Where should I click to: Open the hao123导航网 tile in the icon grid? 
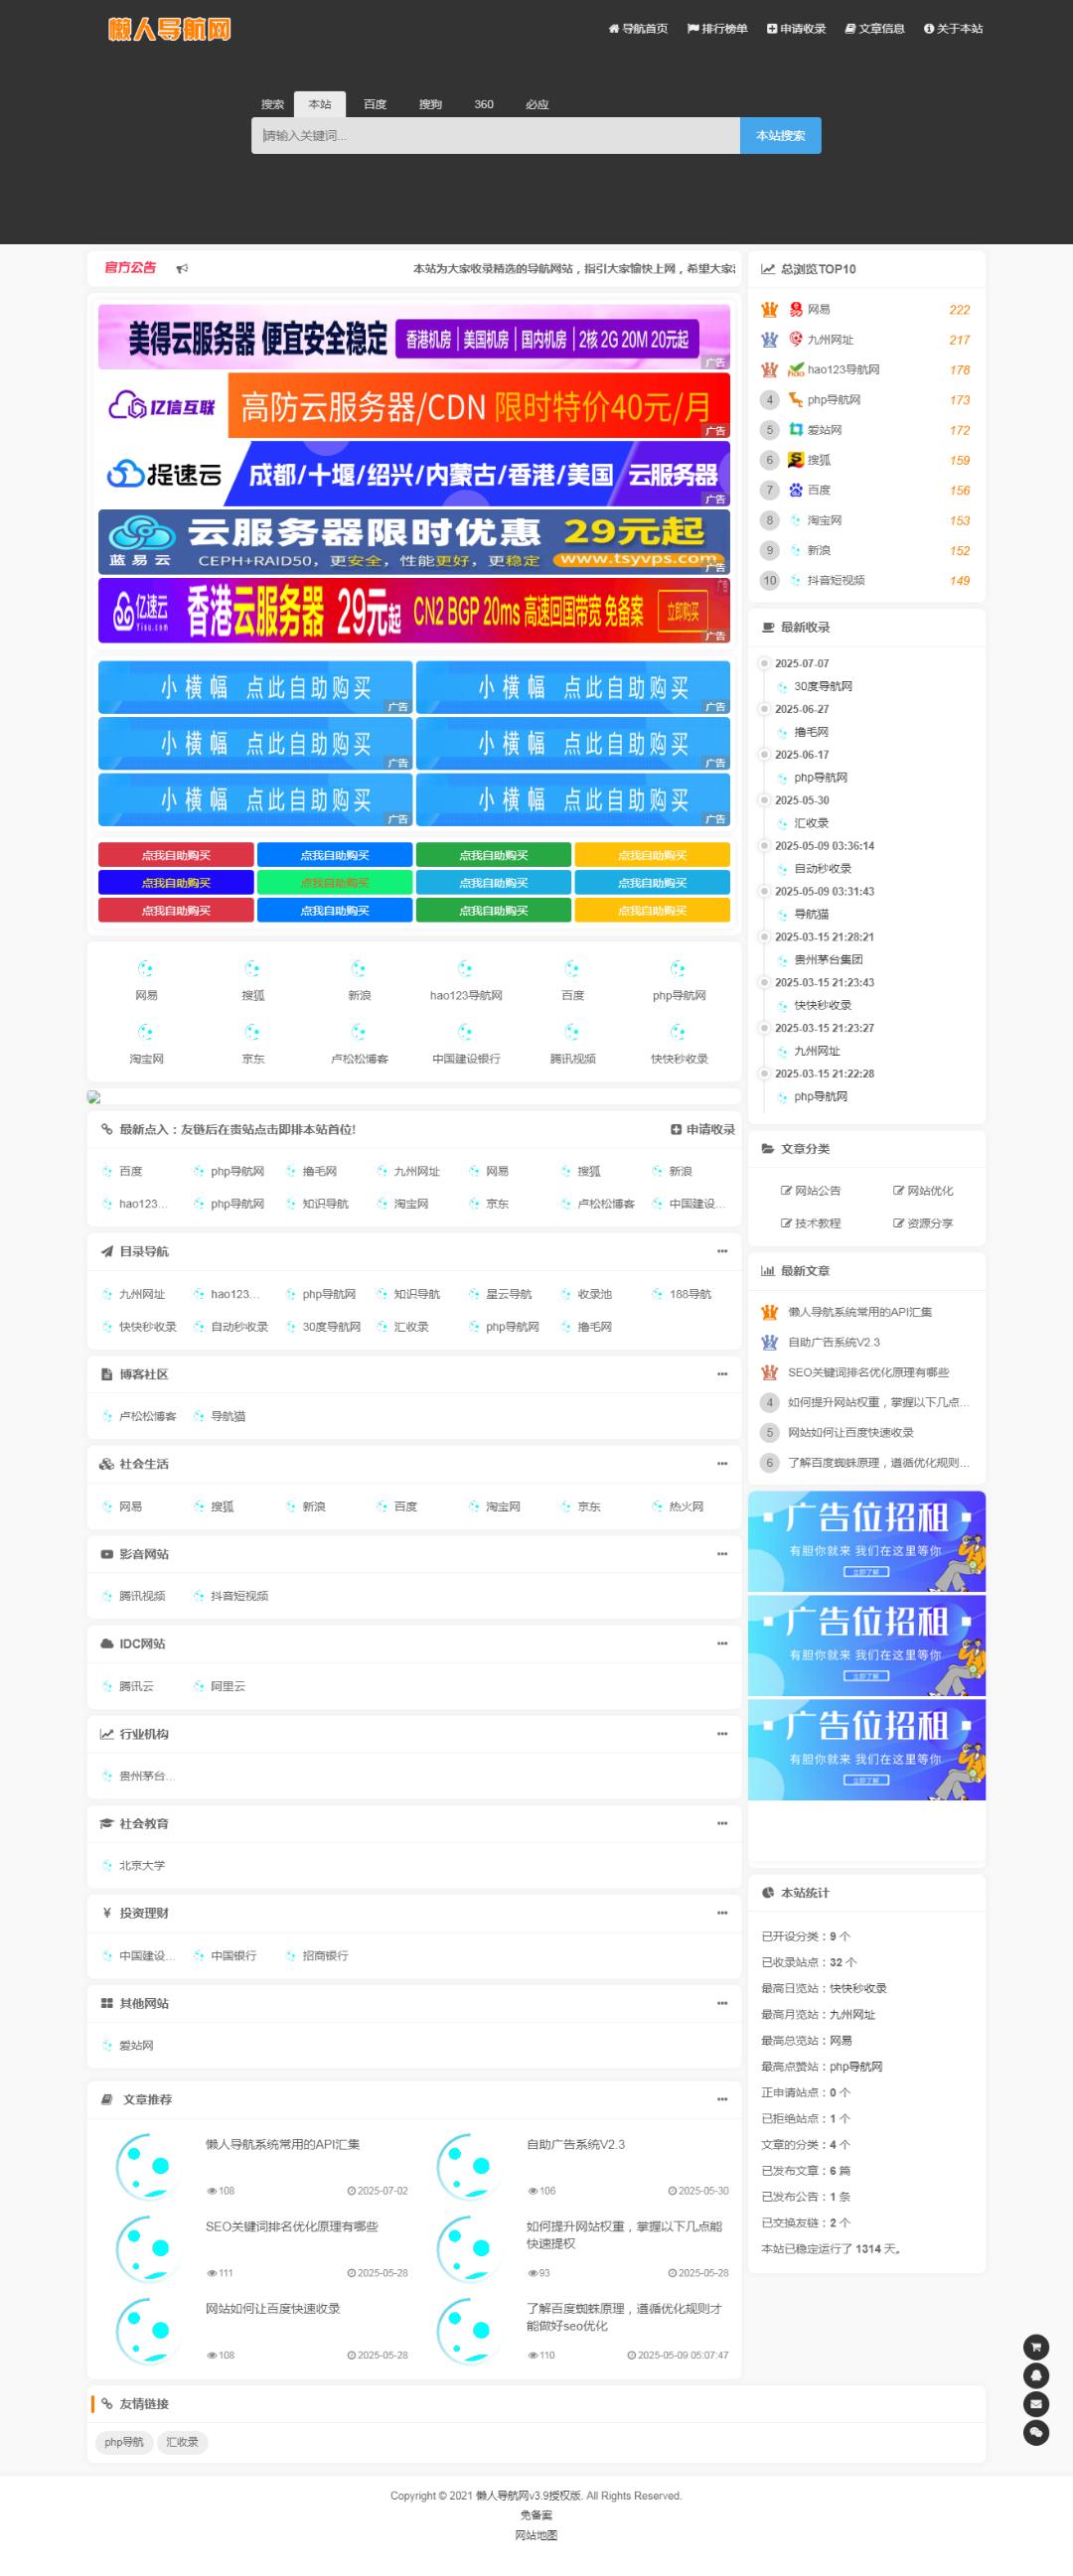tap(466, 980)
